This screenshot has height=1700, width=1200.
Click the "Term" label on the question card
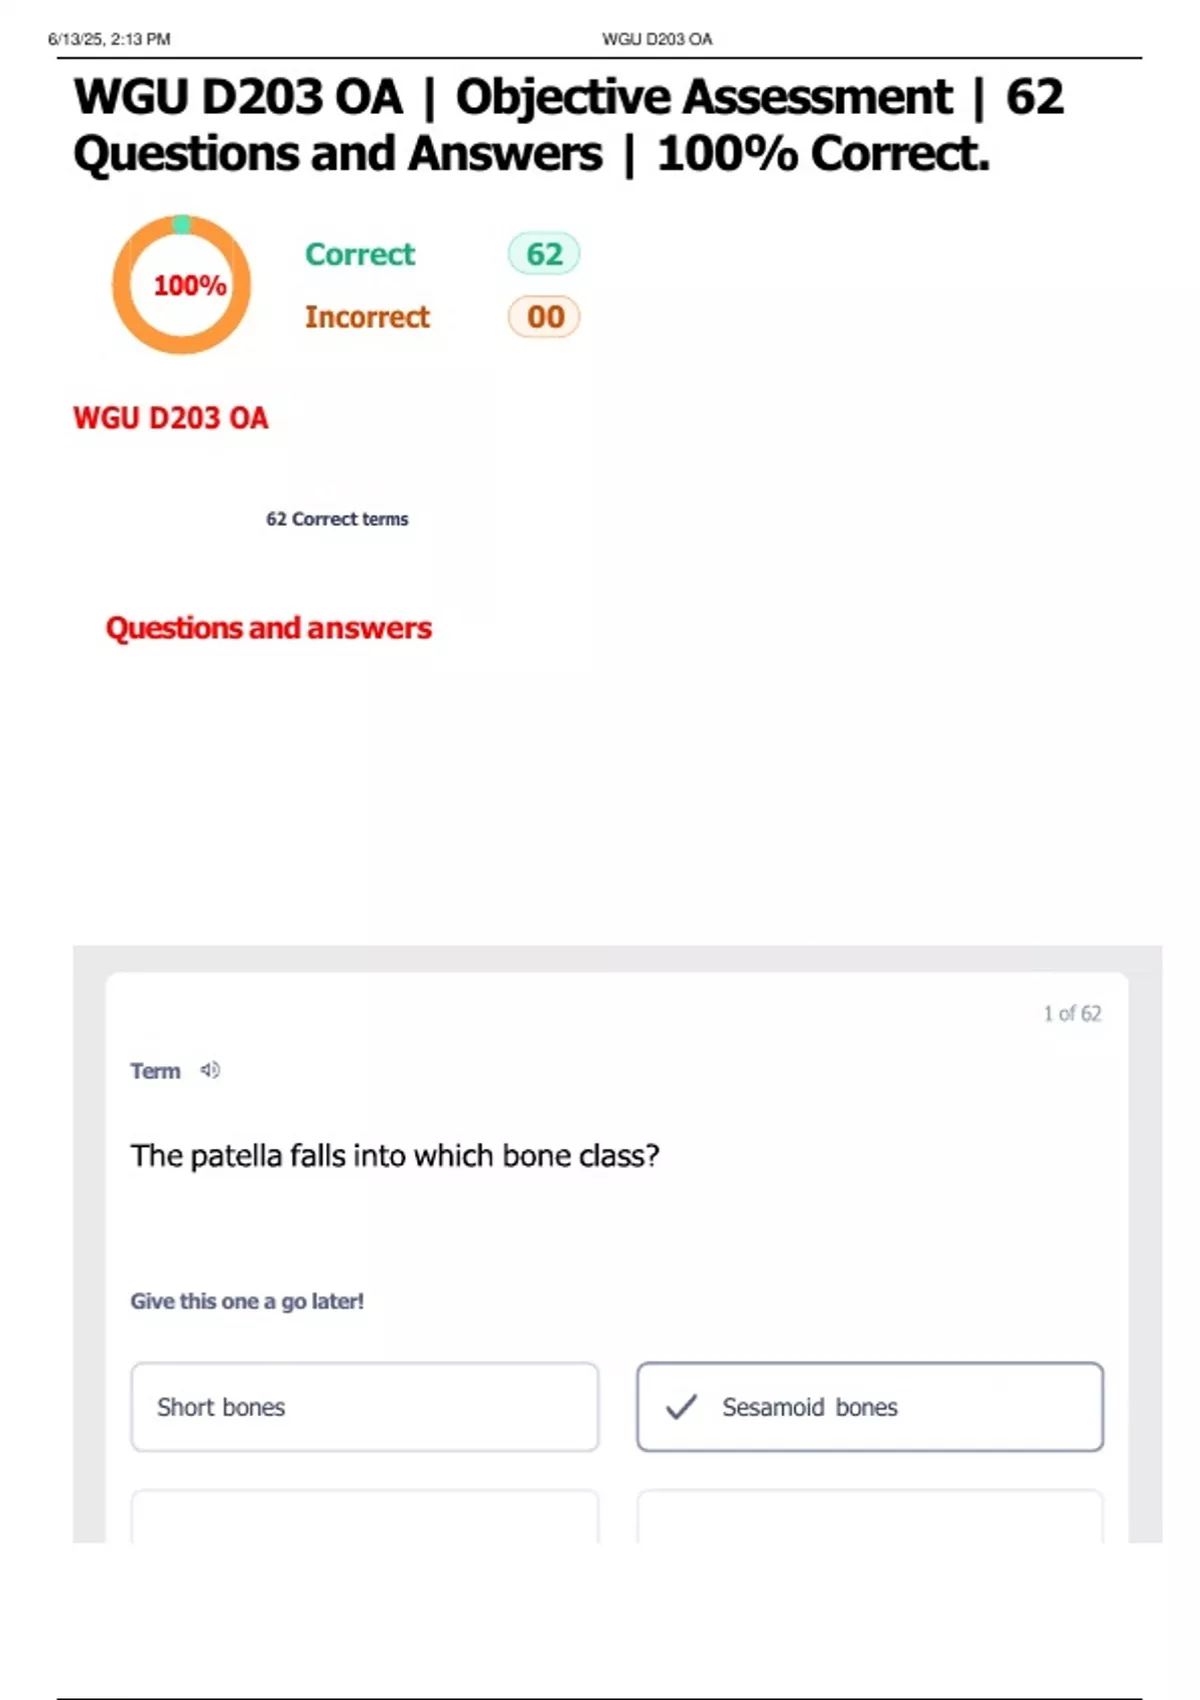click(x=155, y=1071)
